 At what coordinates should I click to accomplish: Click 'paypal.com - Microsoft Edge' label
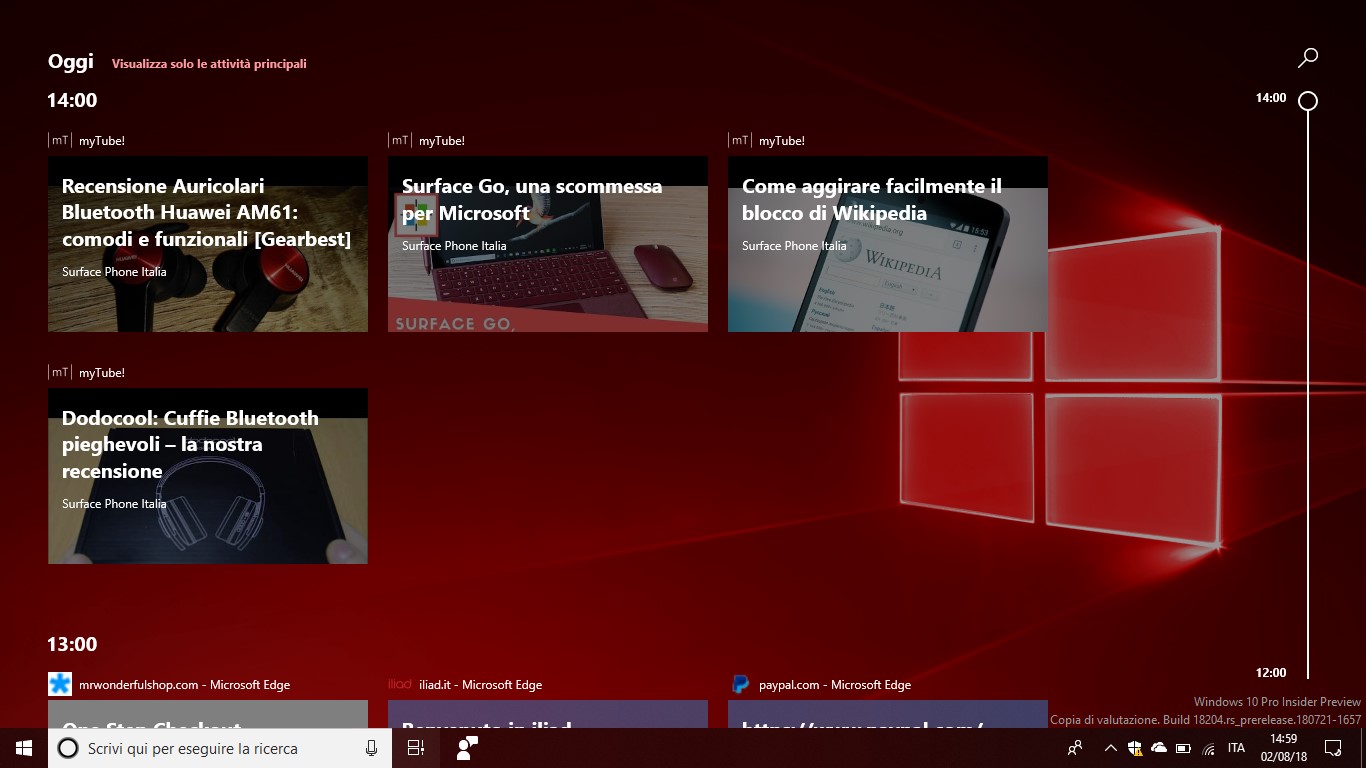click(x=835, y=685)
